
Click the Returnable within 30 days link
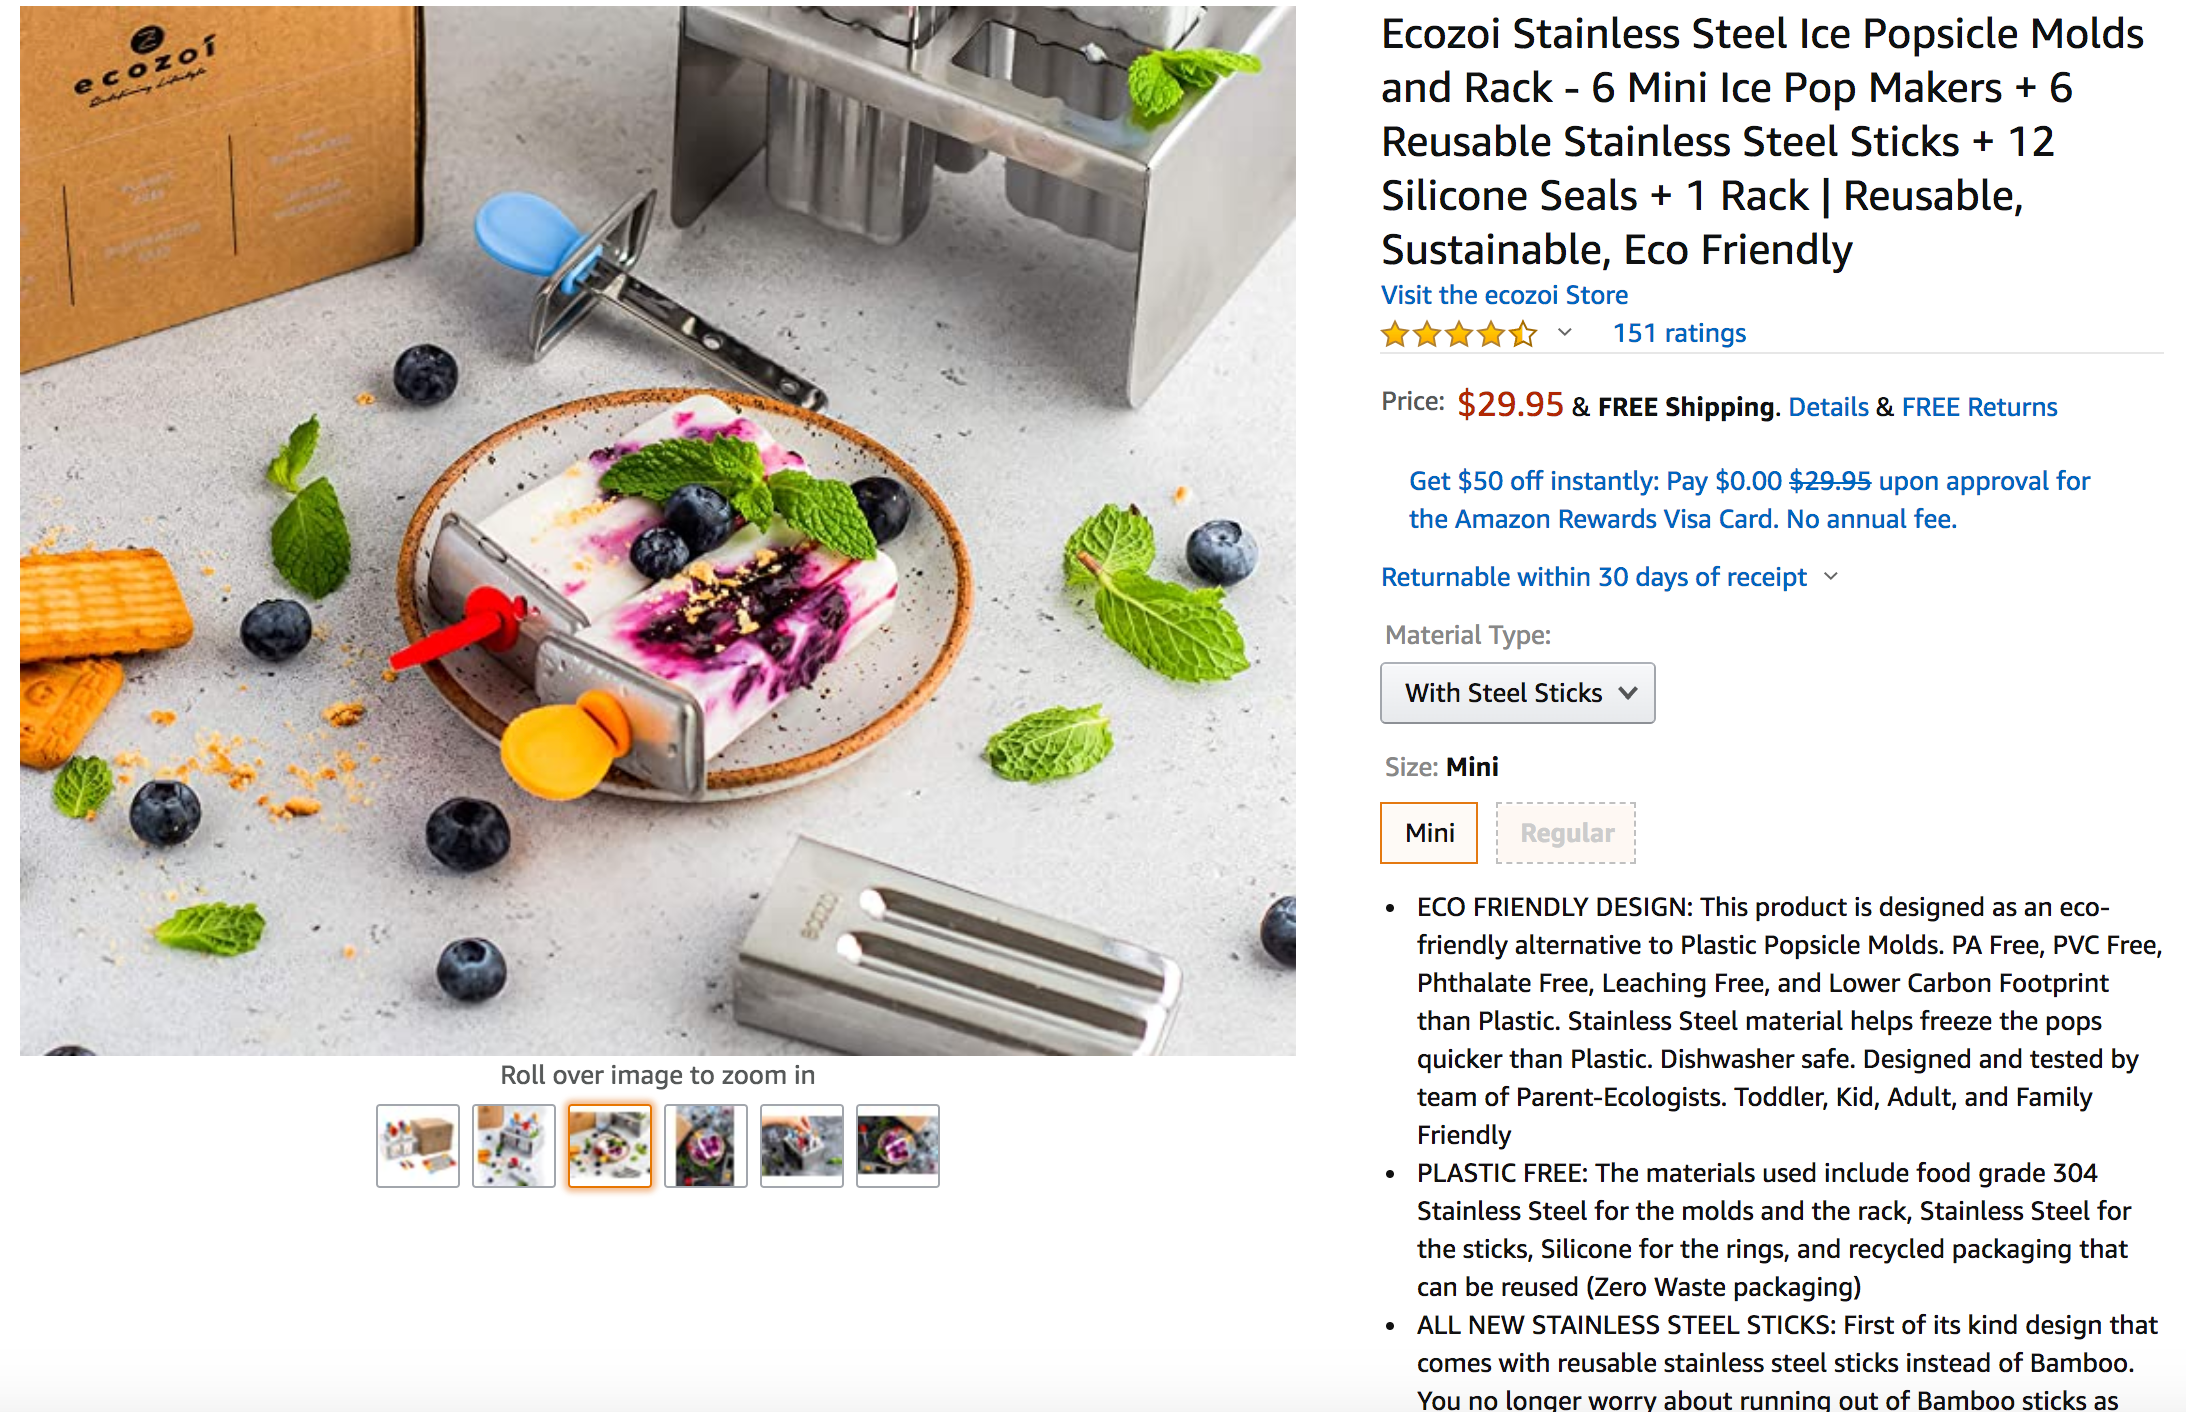coord(1593,577)
